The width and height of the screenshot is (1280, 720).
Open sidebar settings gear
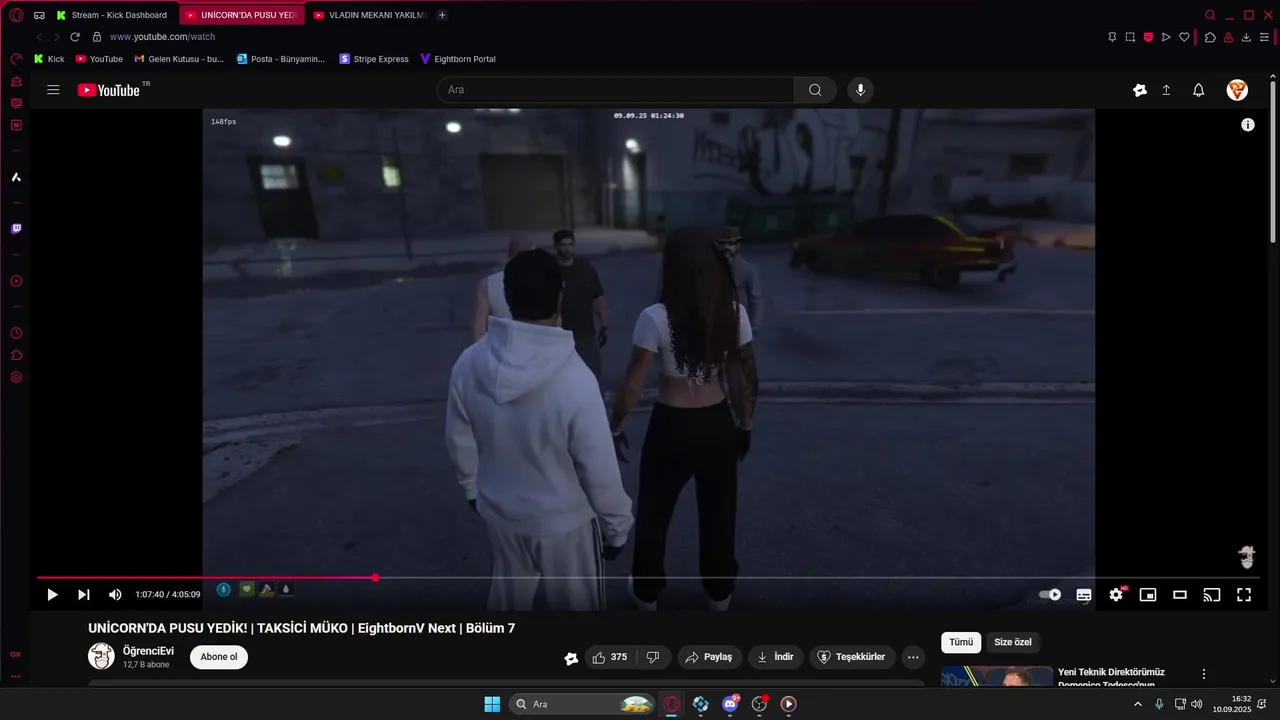[16, 378]
